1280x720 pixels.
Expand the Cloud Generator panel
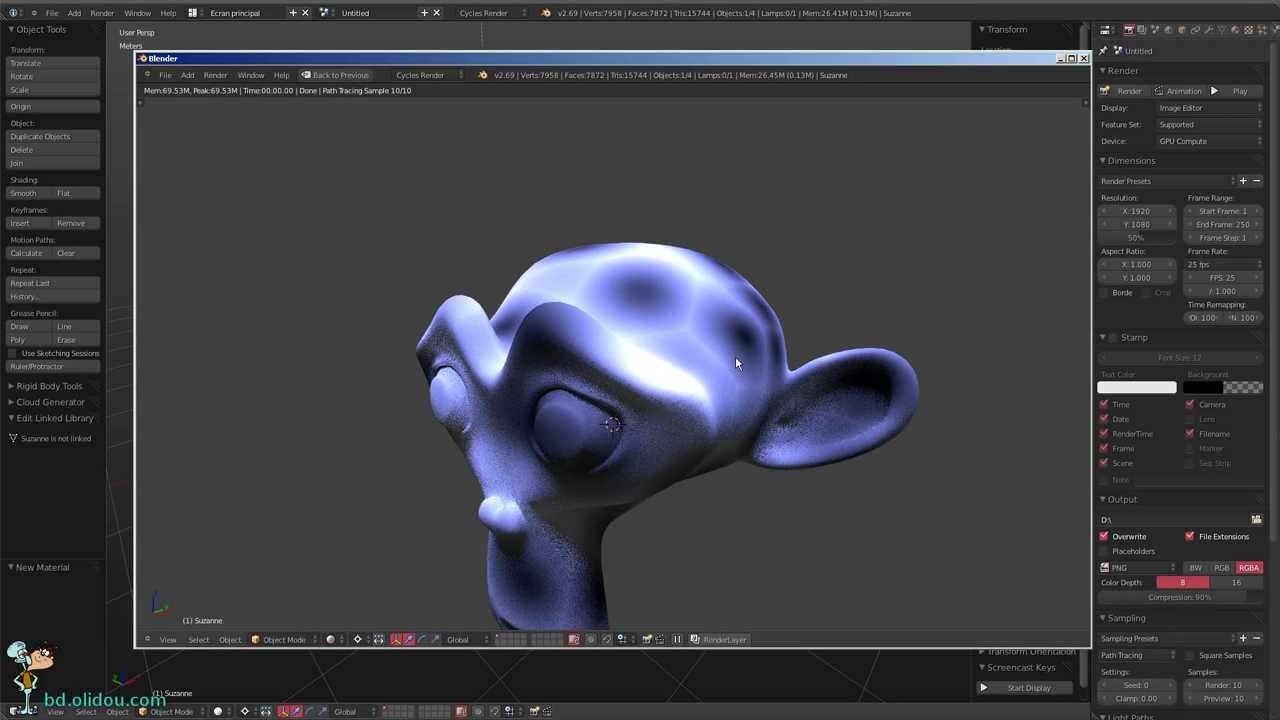pyautogui.click(x=49, y=402)
